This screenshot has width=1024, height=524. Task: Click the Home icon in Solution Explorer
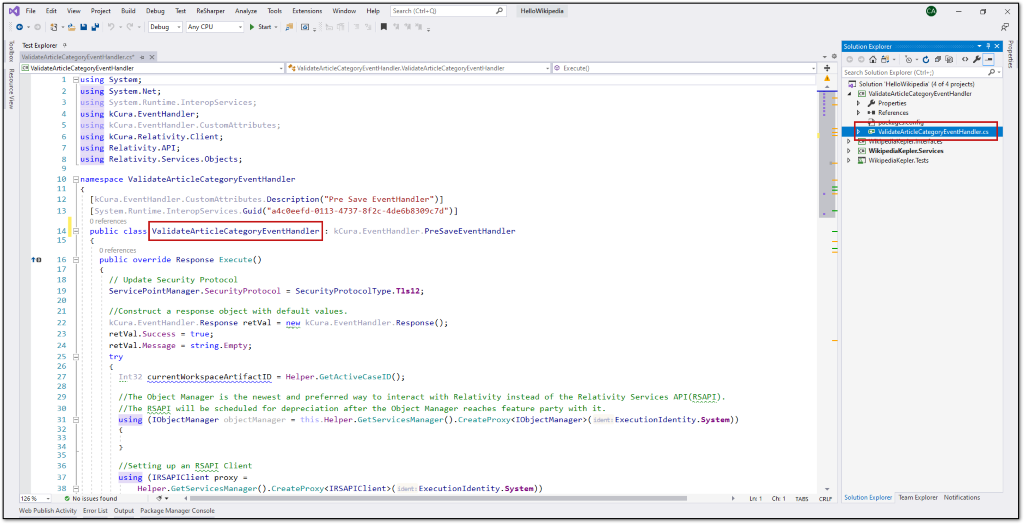coord(872,59)
